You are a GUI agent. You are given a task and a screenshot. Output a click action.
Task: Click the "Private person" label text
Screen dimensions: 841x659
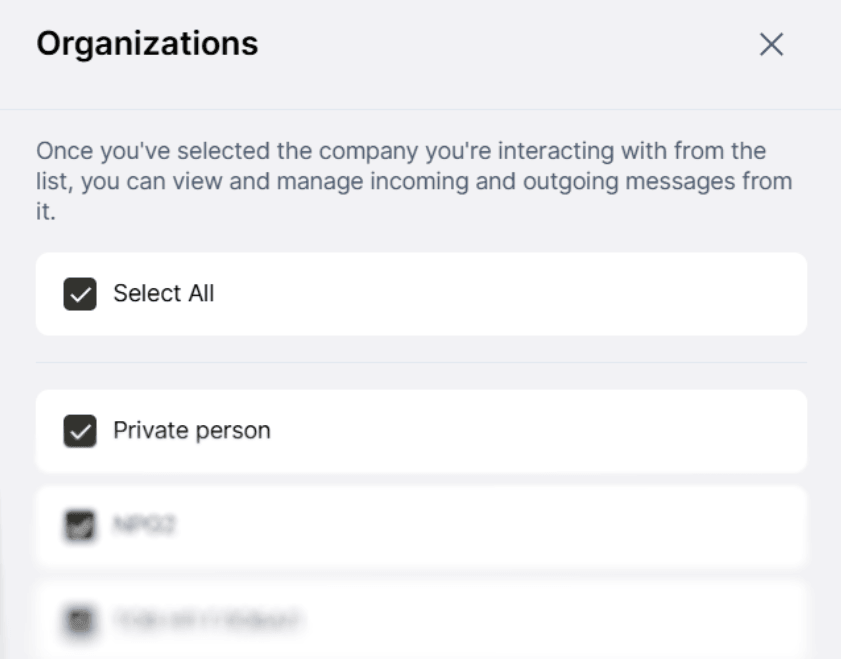click(191, 431)
